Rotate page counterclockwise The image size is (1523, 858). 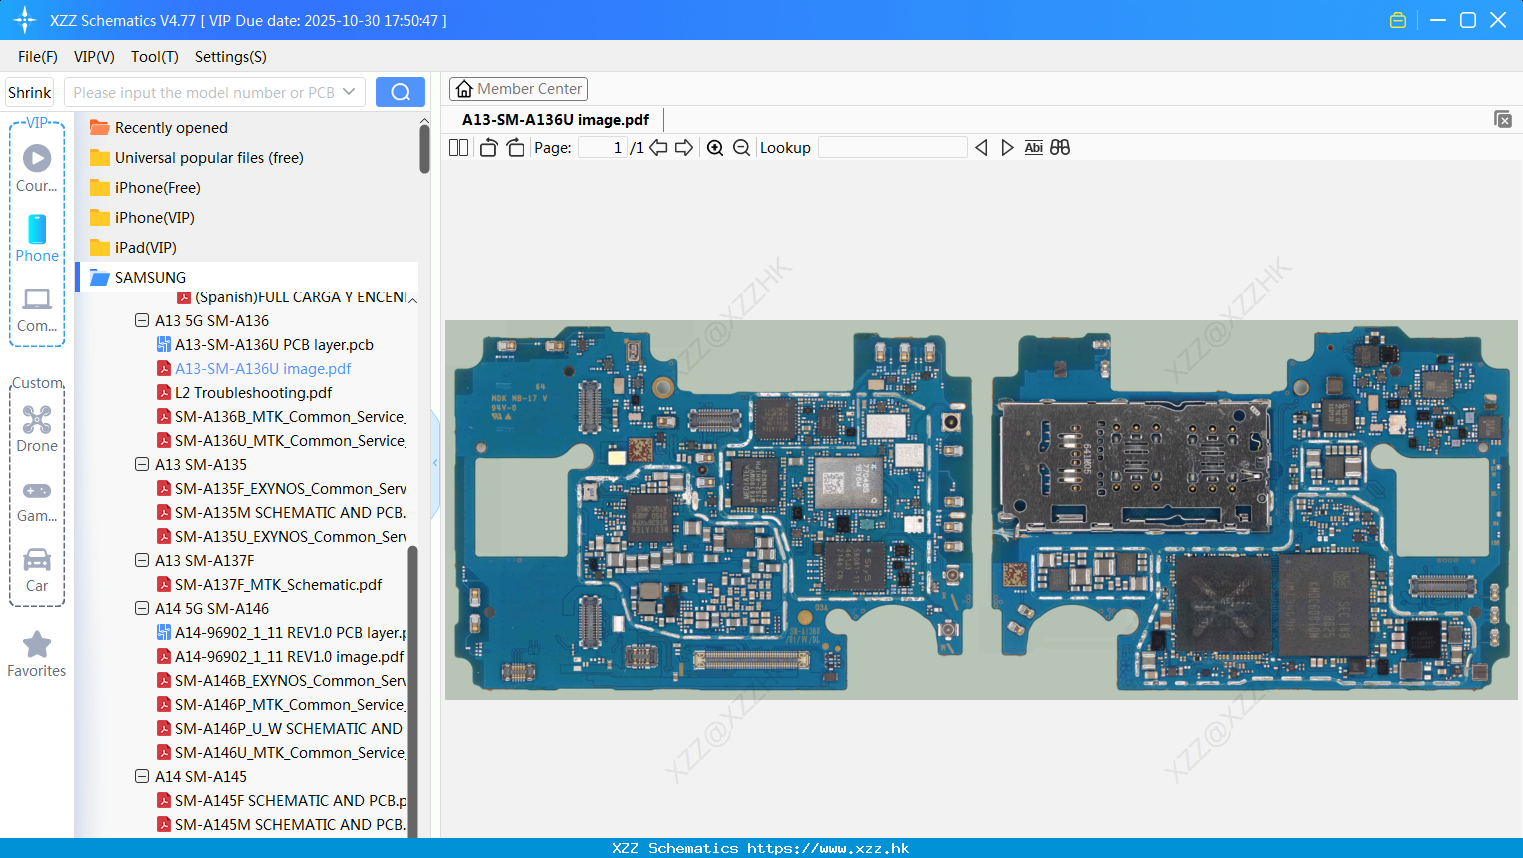(x=488, y=148)
